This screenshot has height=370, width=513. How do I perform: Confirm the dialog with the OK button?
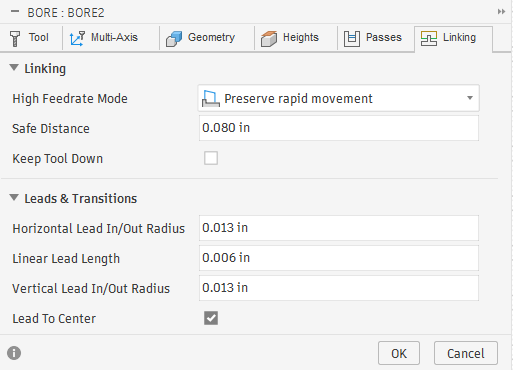[399, 353]
